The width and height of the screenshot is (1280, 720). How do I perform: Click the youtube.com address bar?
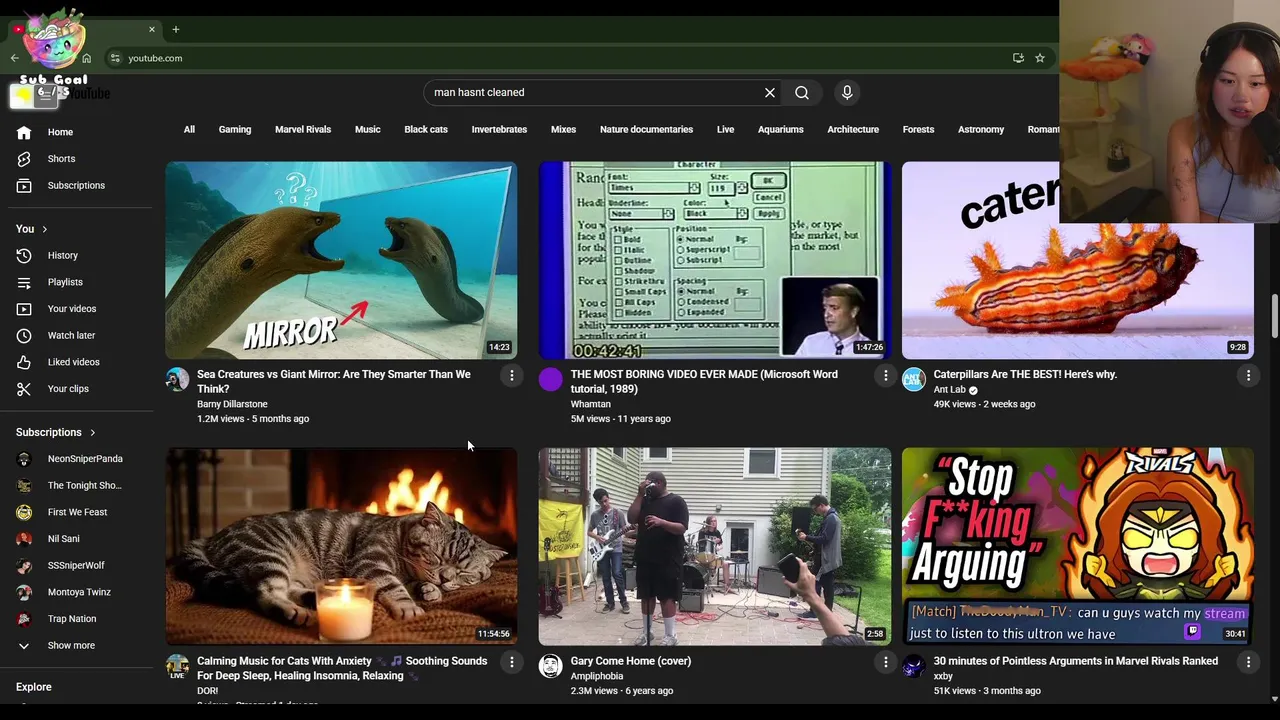tap(560, 58)
